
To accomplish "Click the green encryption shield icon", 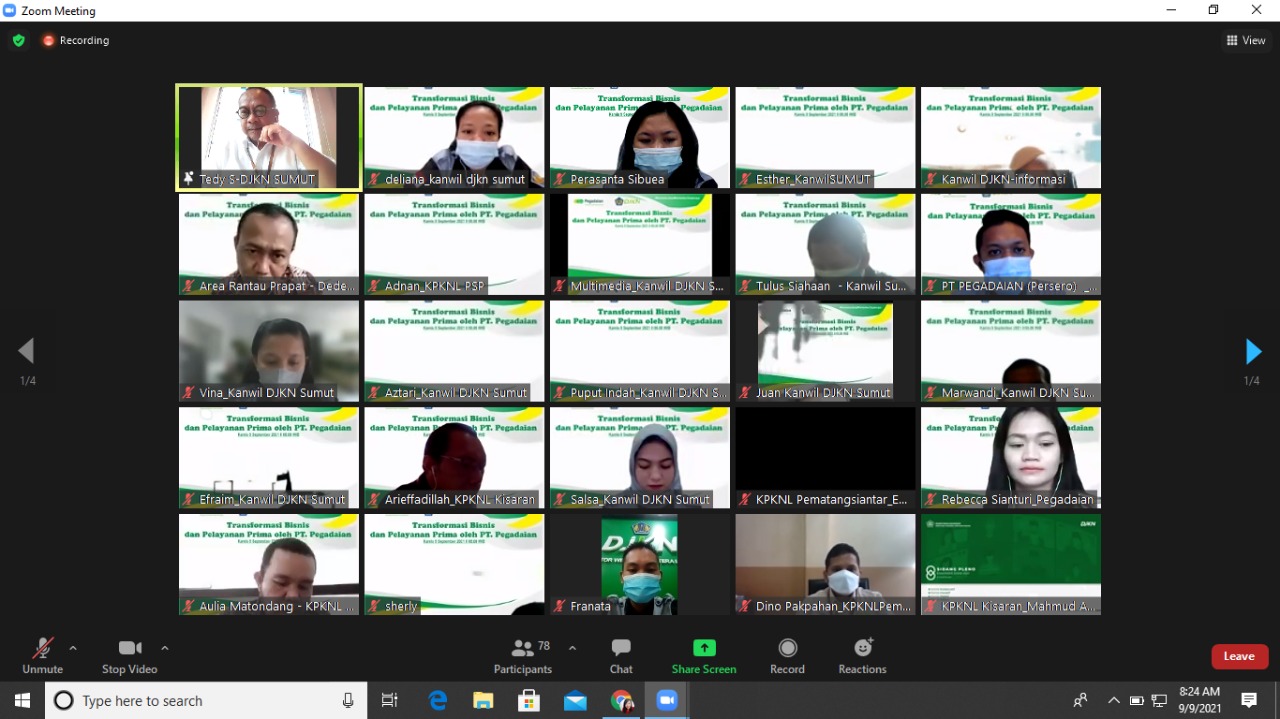I will (x=18, y=41).
